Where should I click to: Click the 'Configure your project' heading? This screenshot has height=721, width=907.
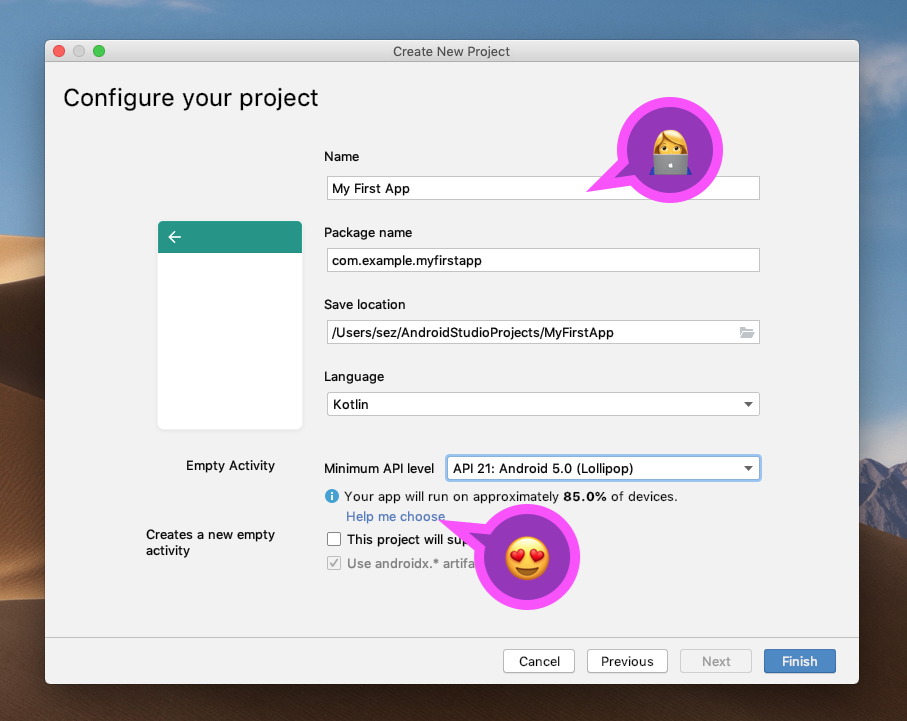coord(191,98)
